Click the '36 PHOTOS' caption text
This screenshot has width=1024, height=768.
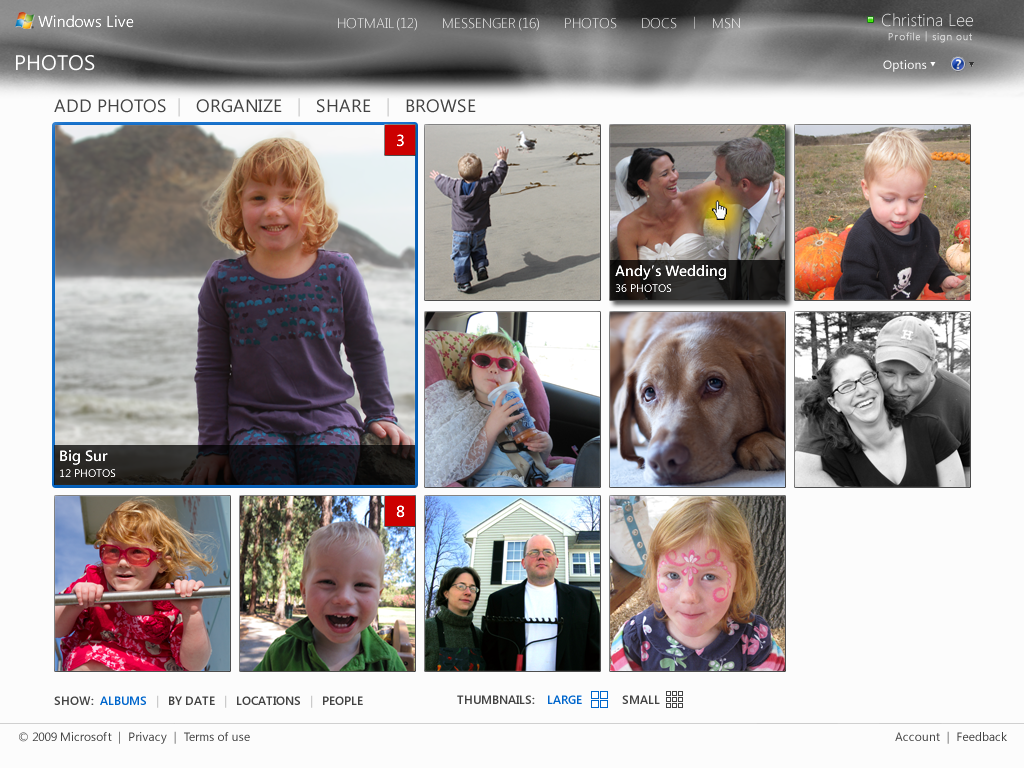tap(643, 288)
